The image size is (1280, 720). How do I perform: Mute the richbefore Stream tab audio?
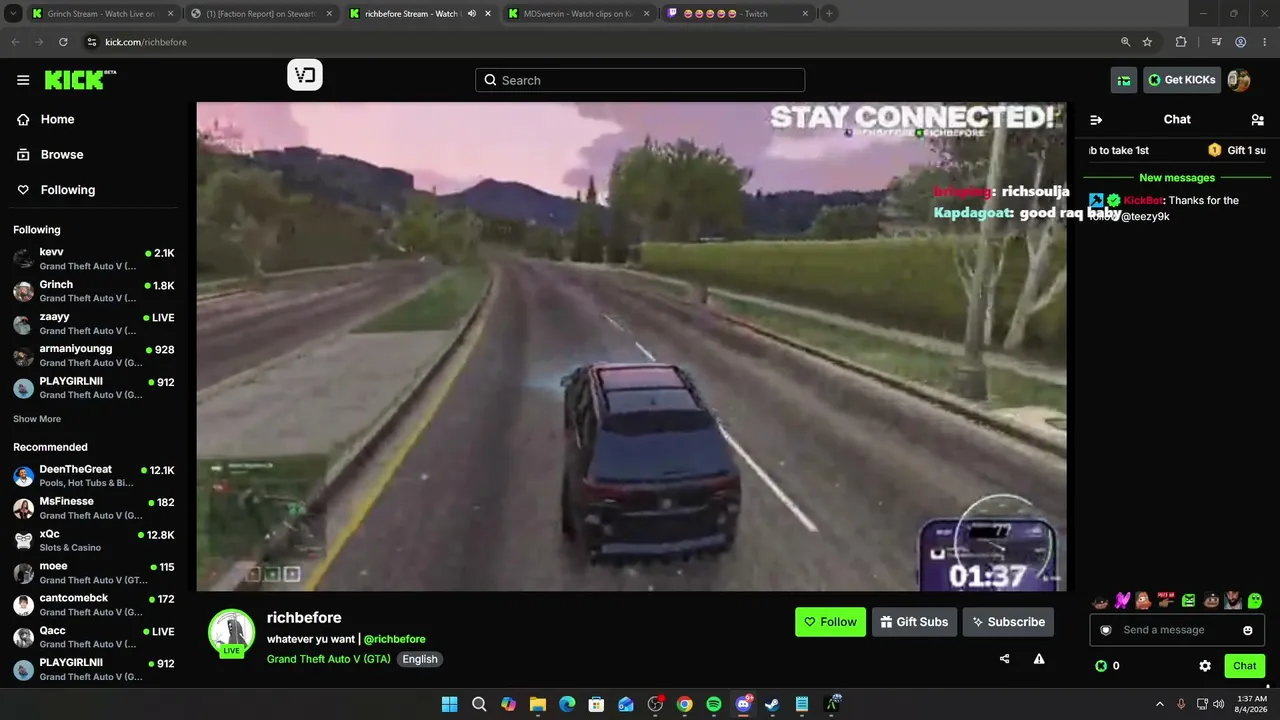point(472,14)
